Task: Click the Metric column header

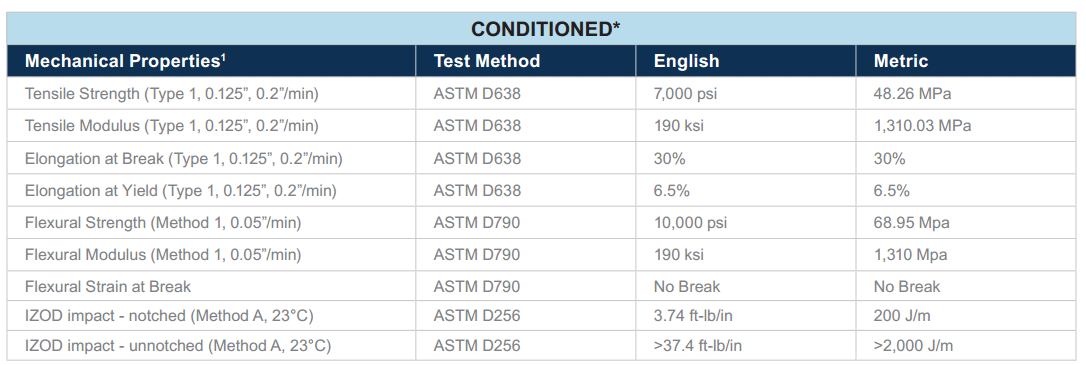Action: pyautogui.click(x=900, y=61)
